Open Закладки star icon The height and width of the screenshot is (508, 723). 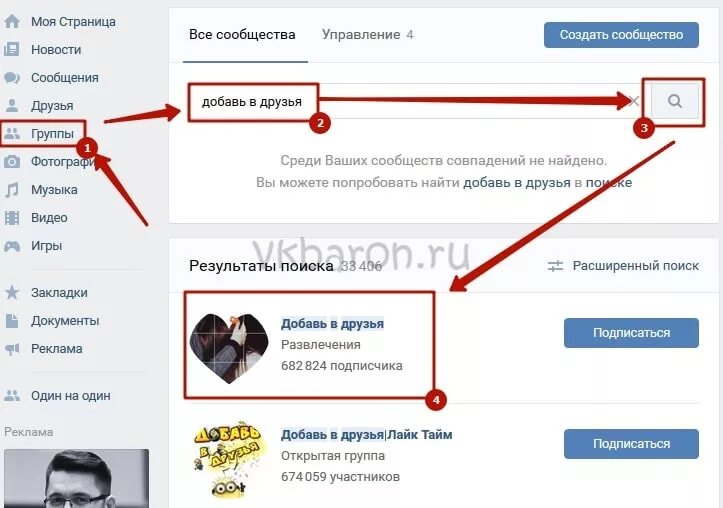pyautogui.click(x=12, y=292)
